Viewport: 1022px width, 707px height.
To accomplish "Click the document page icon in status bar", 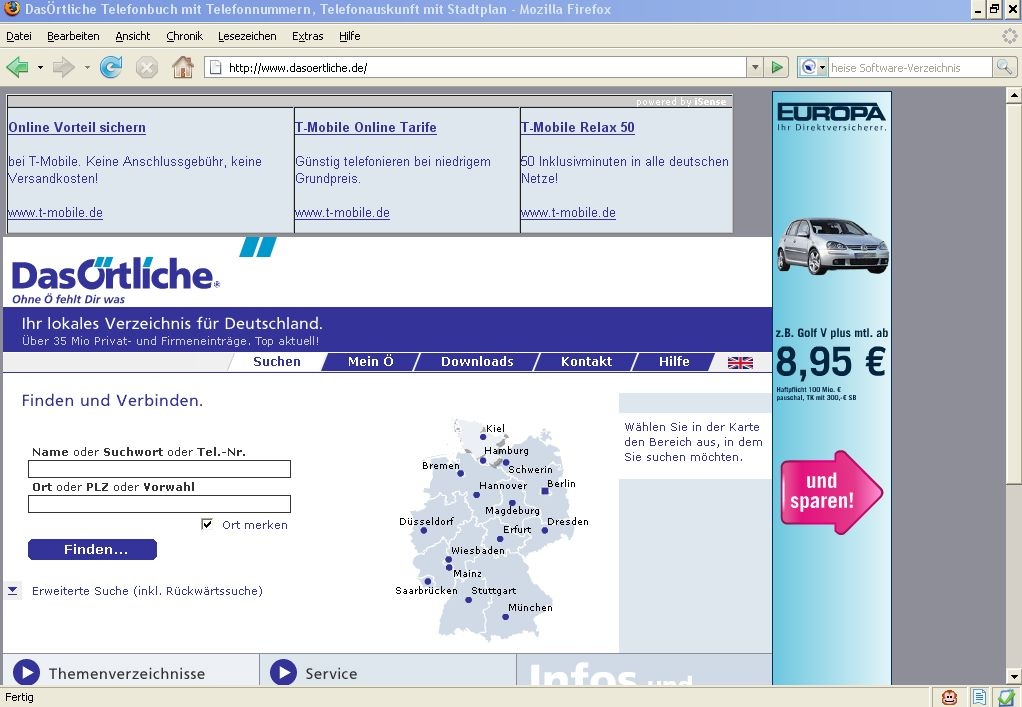I will (978, 697).
